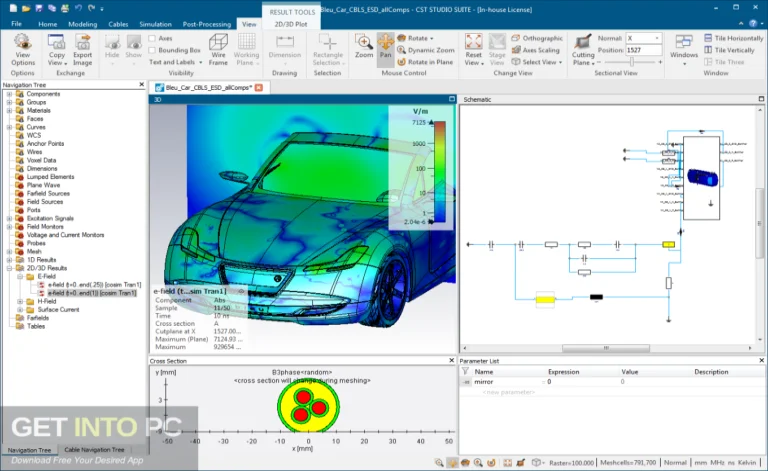Switch to the Cables ribbon tab
The height and width of the screenshot is (471, 768).
(118, 24)
